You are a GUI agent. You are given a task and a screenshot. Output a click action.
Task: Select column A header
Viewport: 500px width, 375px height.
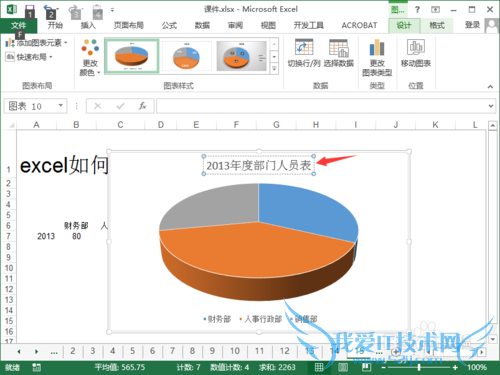pos(36,125)
